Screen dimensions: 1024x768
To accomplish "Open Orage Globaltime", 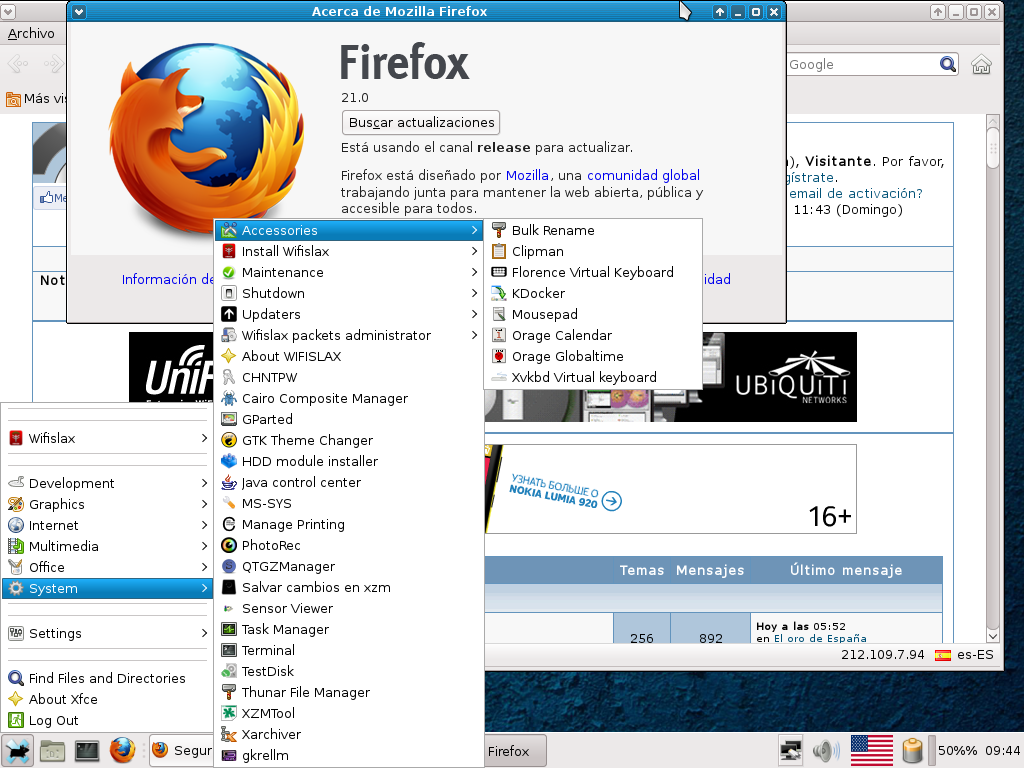I will click(x=593, y=356).
